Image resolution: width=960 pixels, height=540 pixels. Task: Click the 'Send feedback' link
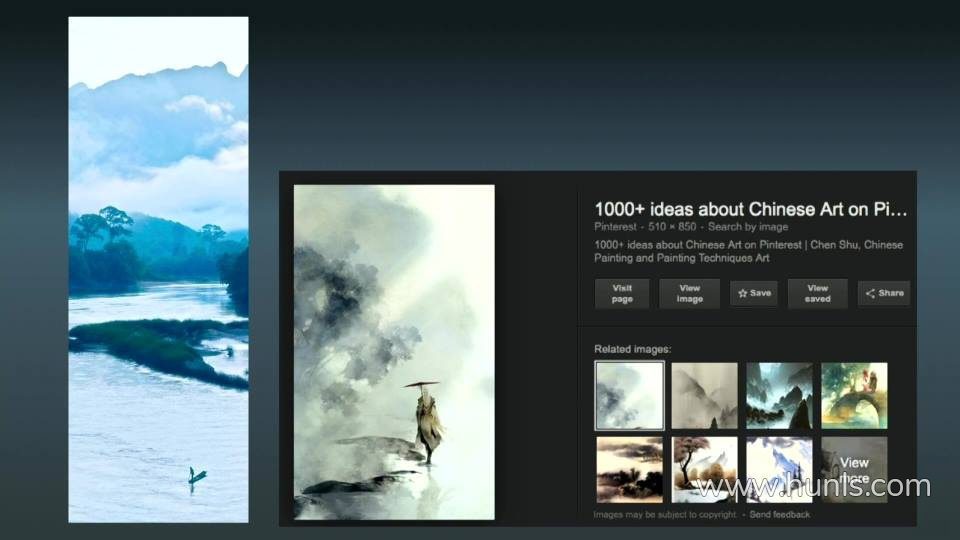coord(779,514)
